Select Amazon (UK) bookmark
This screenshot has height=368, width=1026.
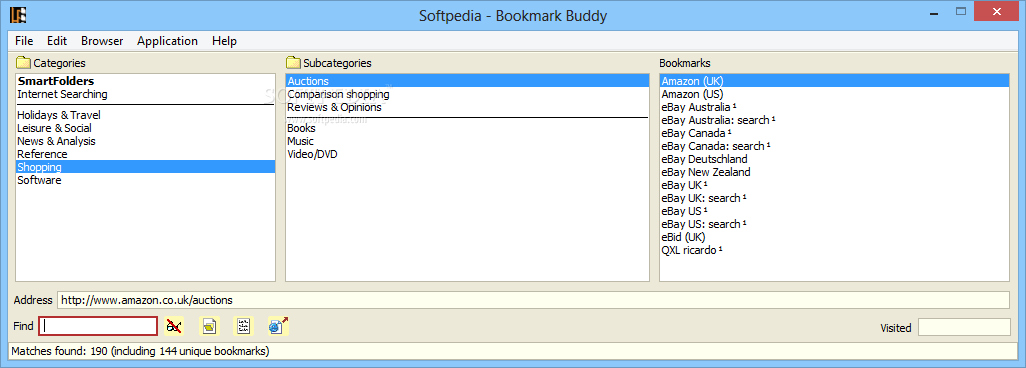(834, 81)
